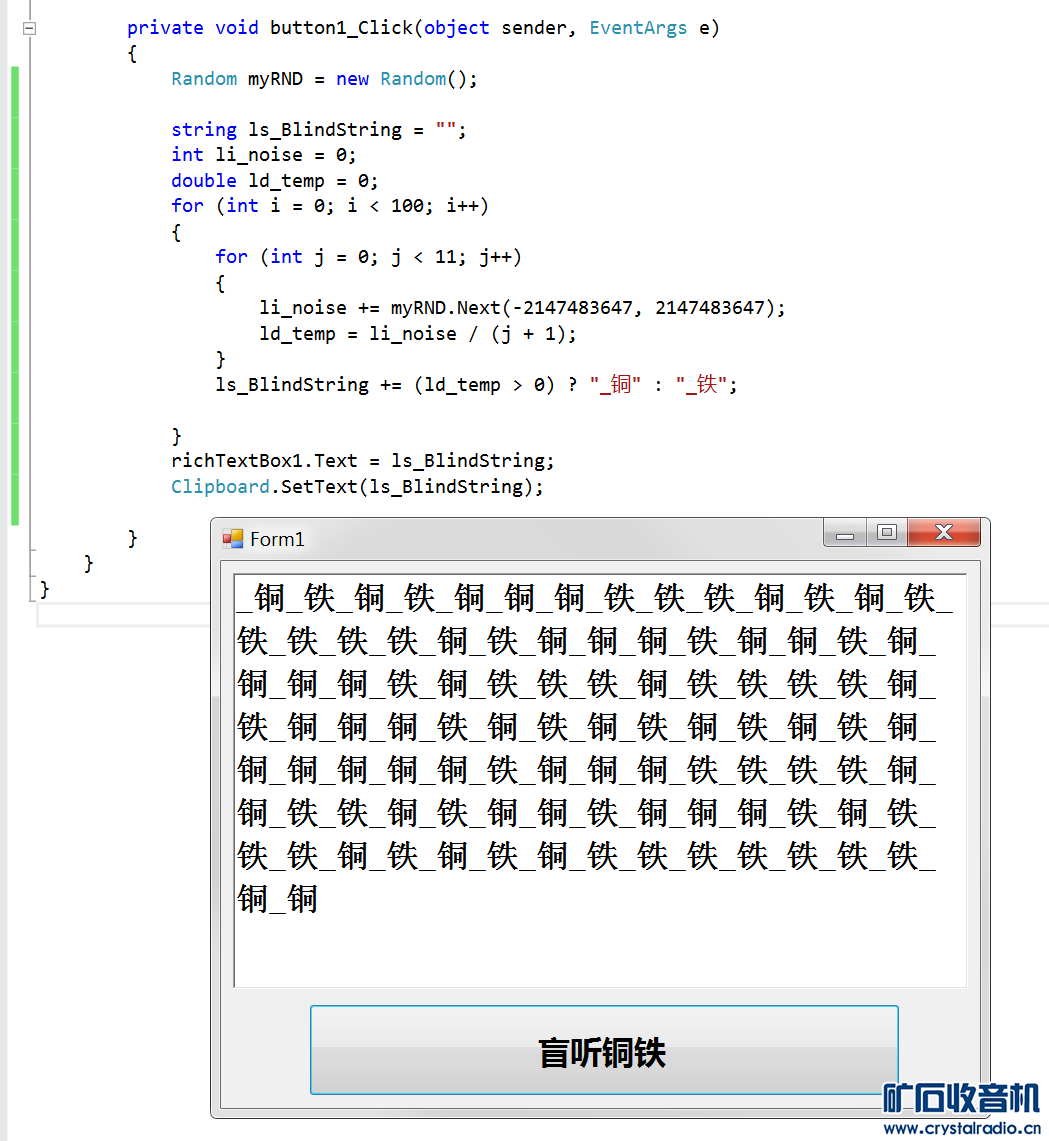This screenshot has width=1049, height=1141.
Task: Click the "_铜" string literal in code
Action: click(612, 385)
